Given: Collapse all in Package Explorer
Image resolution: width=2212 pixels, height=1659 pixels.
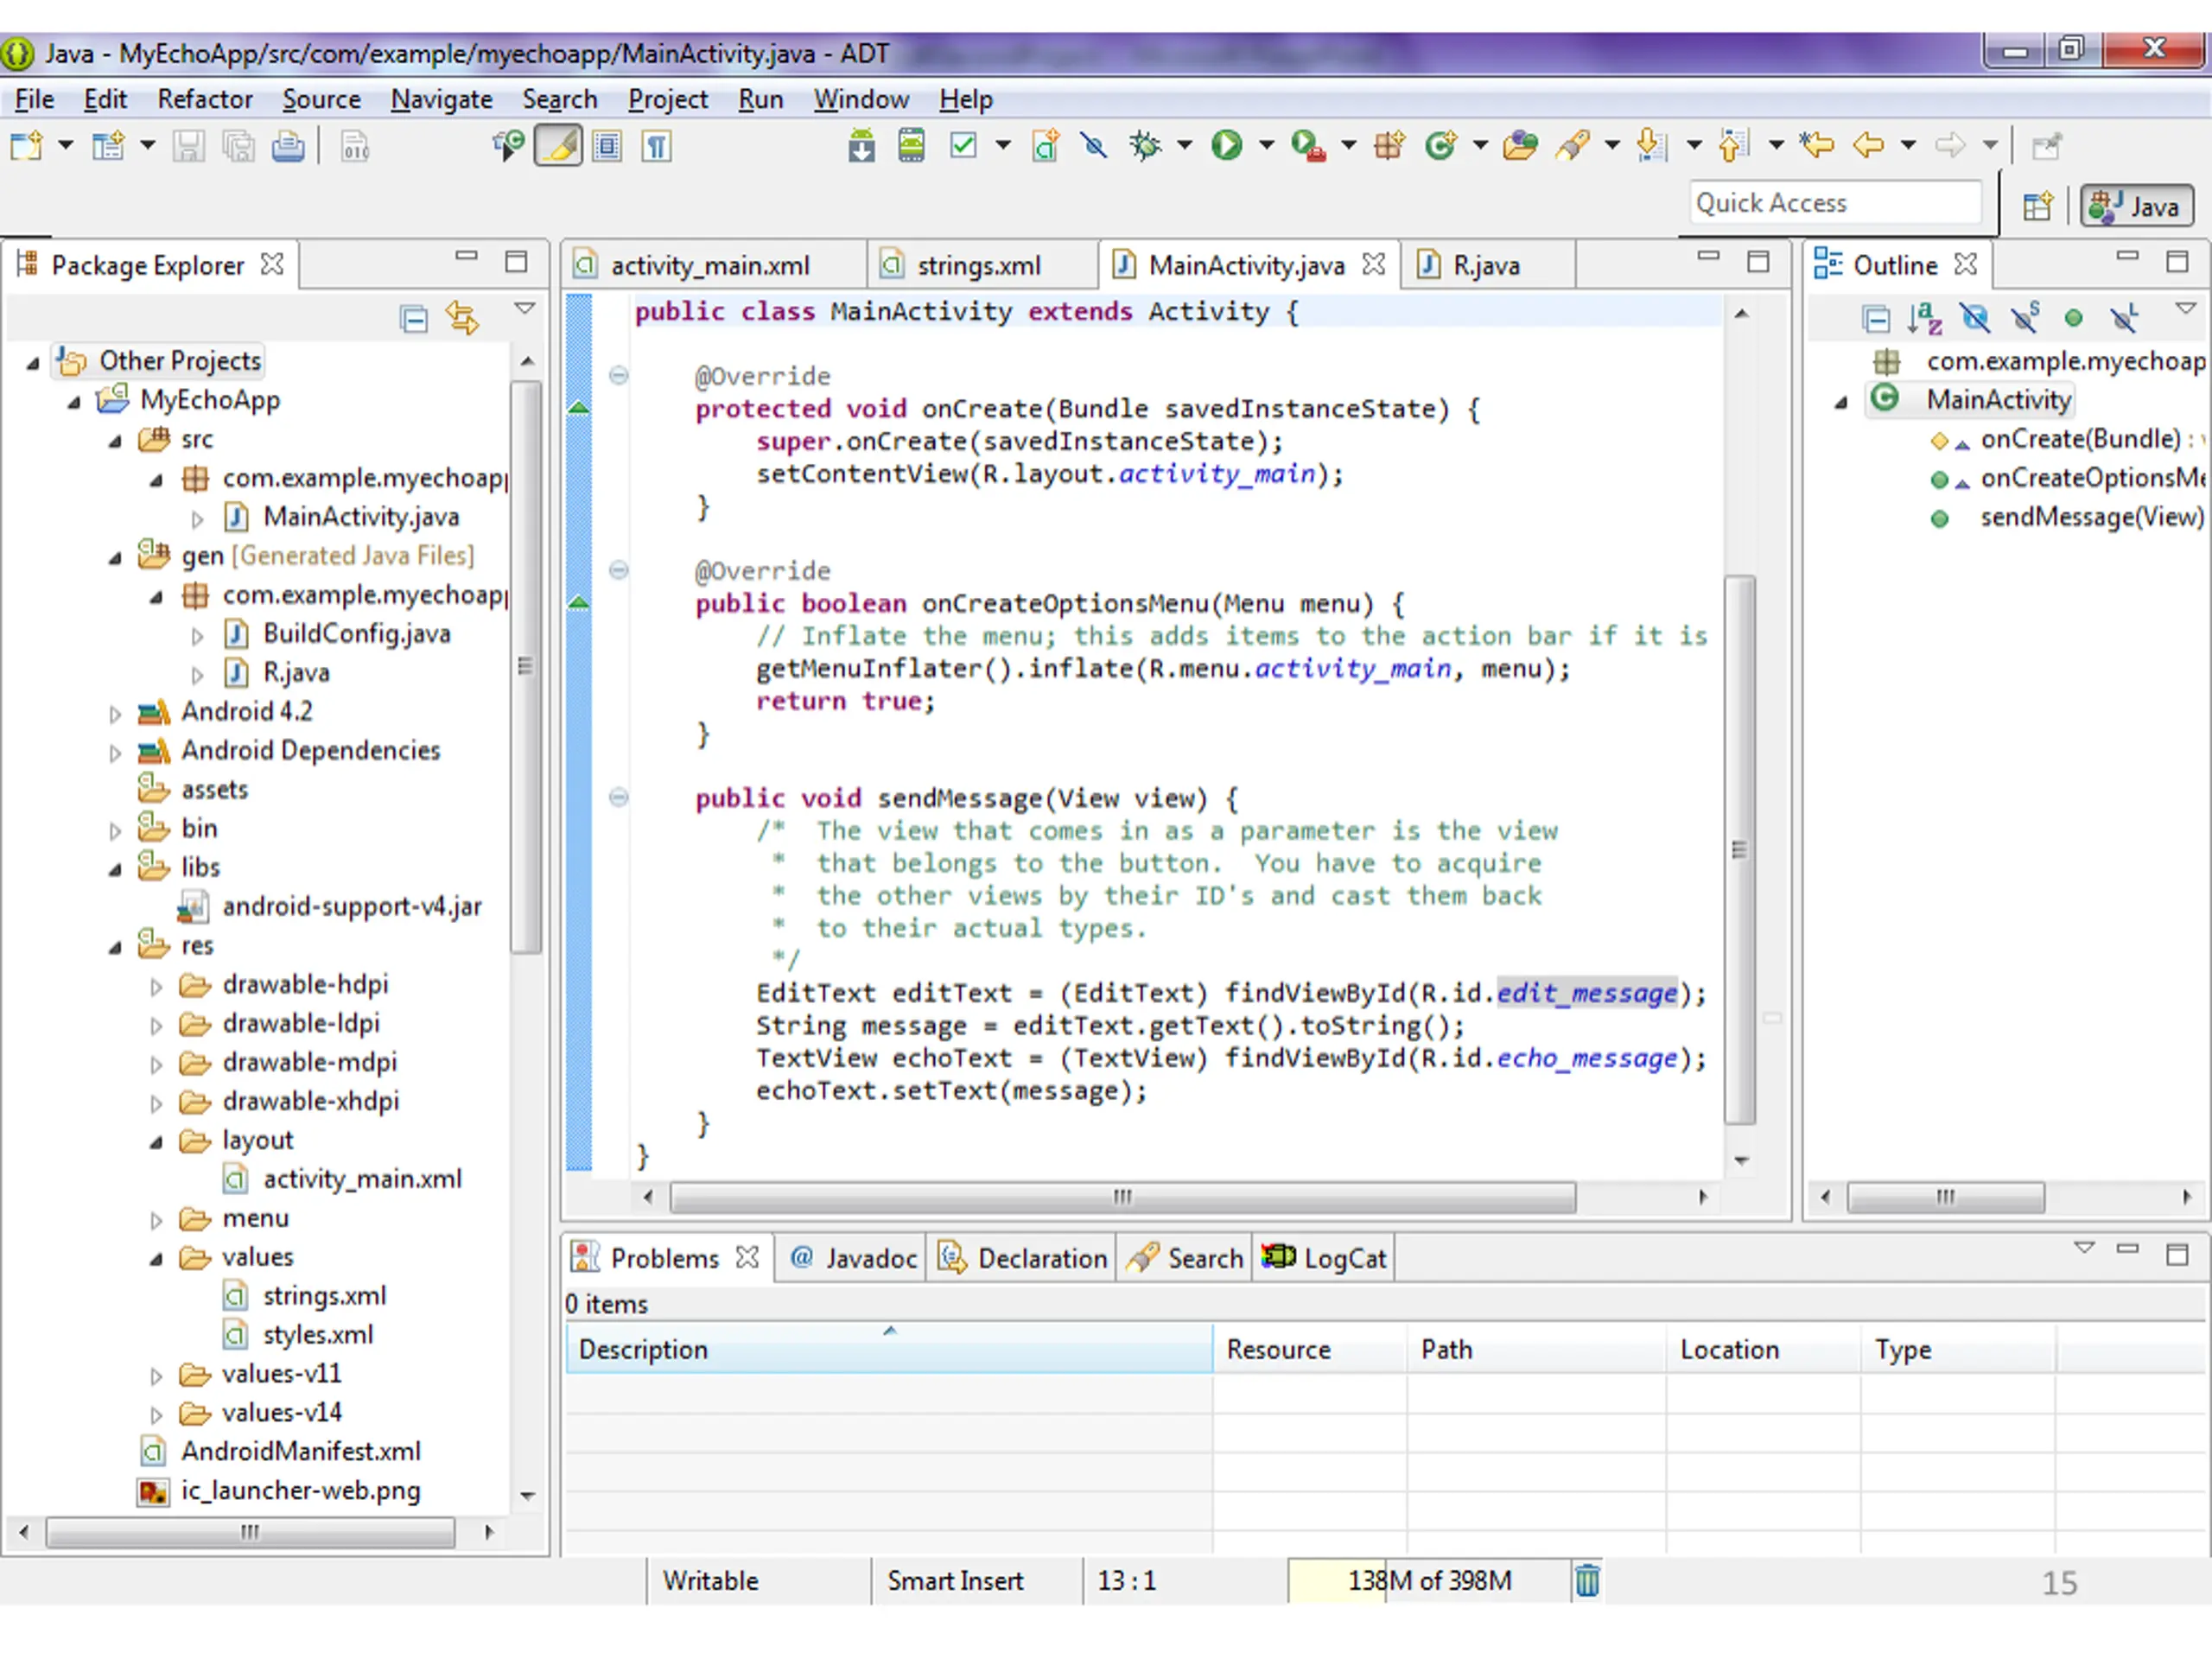Looking at the screenshot, I should pos(414,319).
